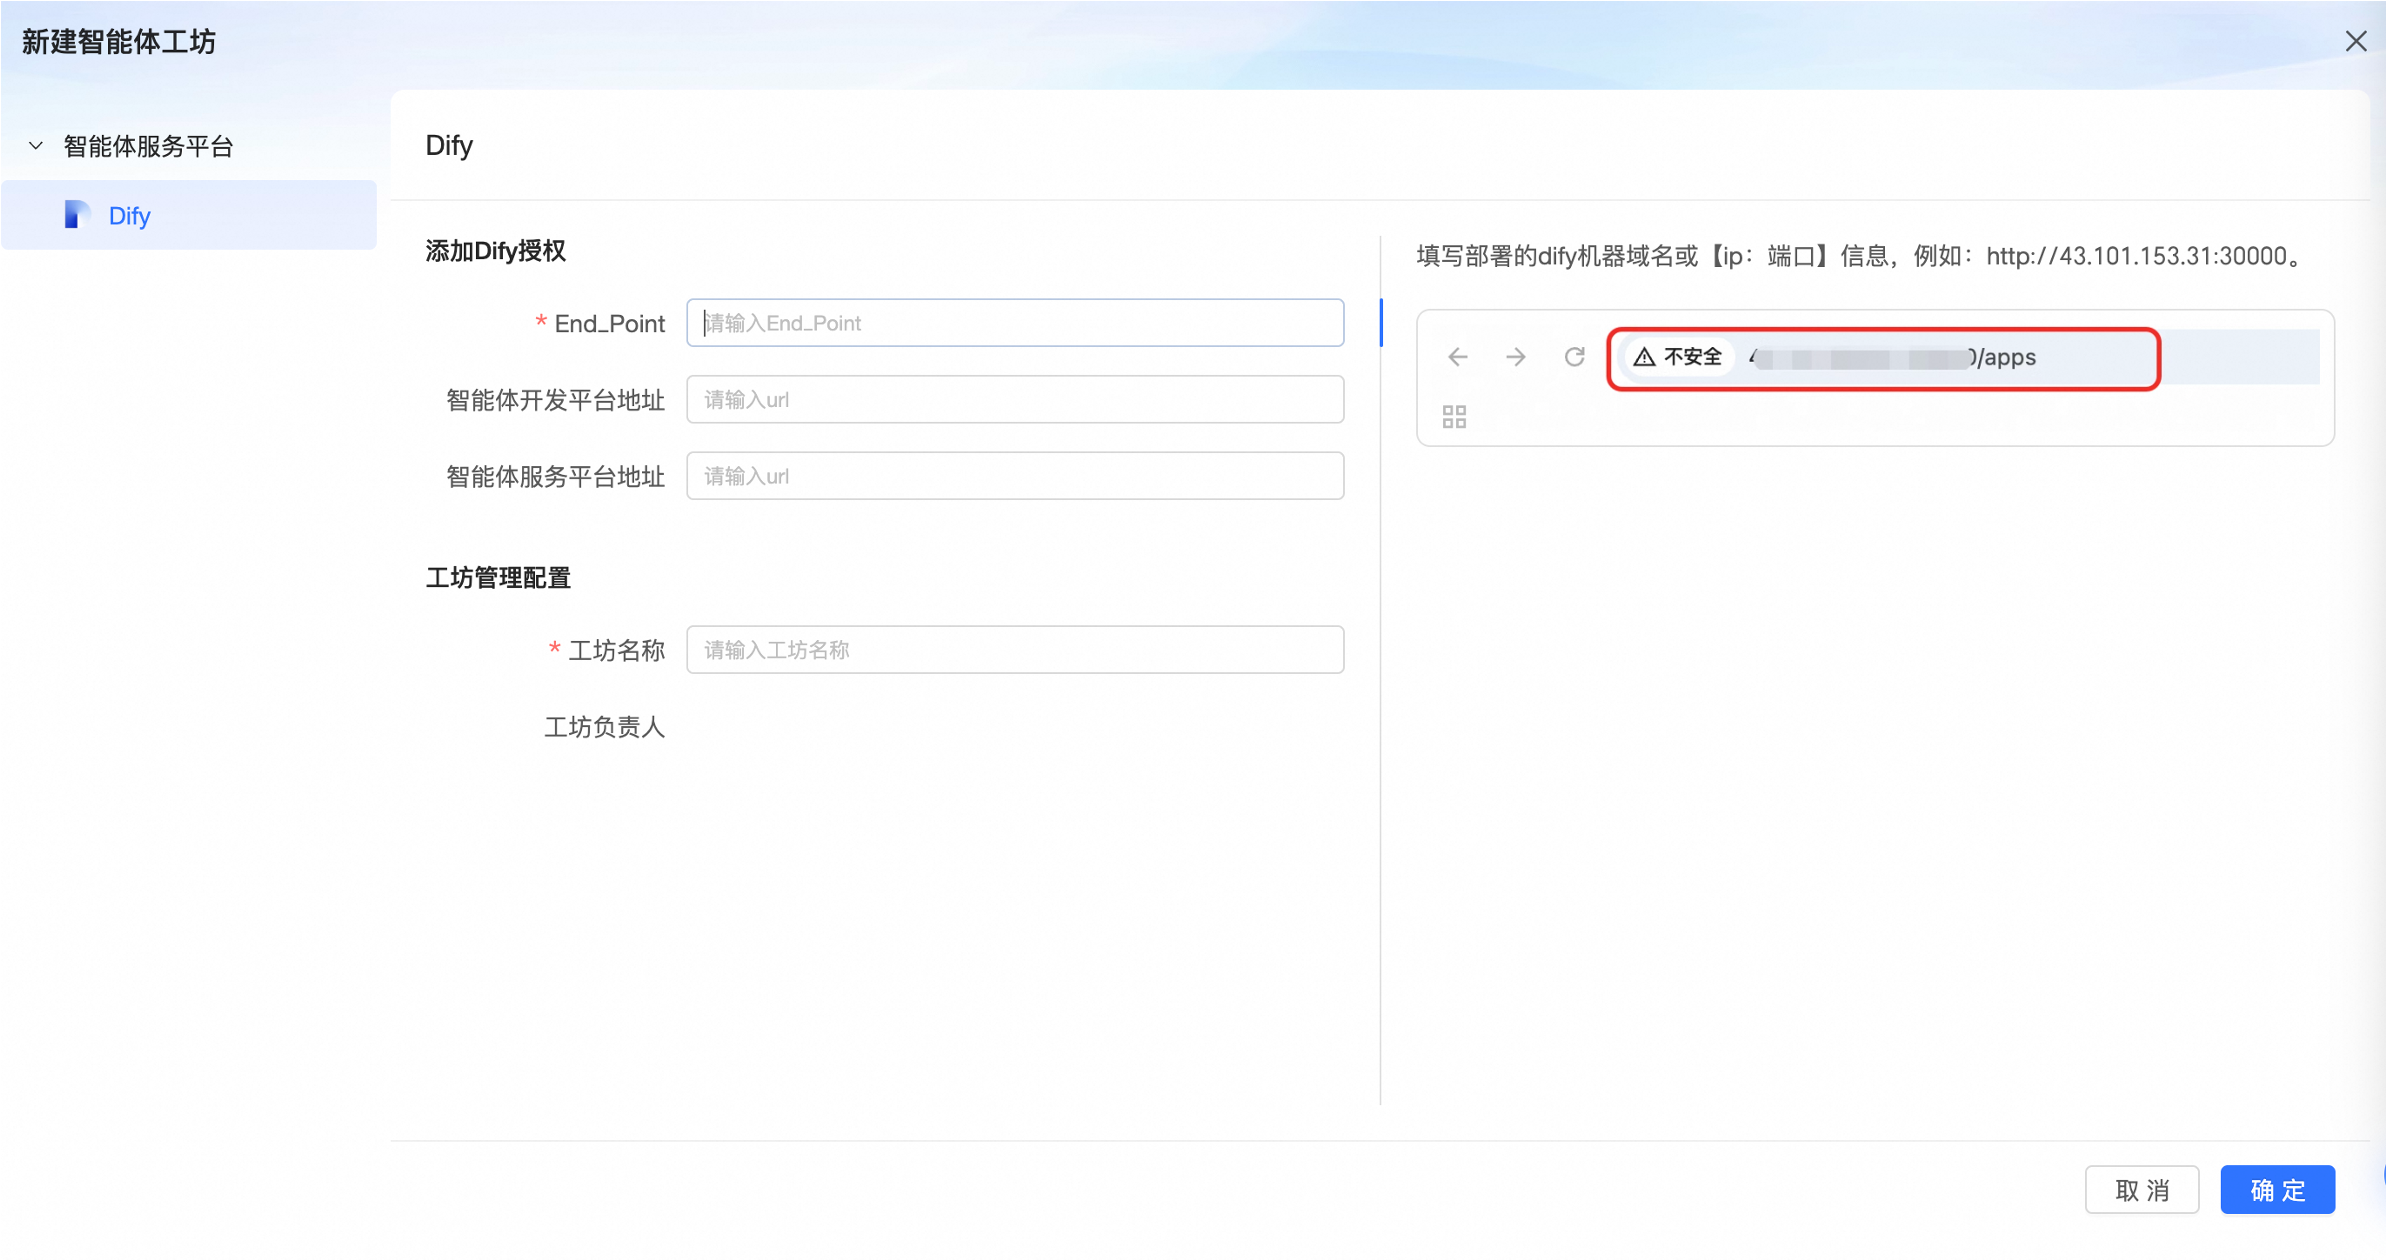Click the End_Point field label

610,324
